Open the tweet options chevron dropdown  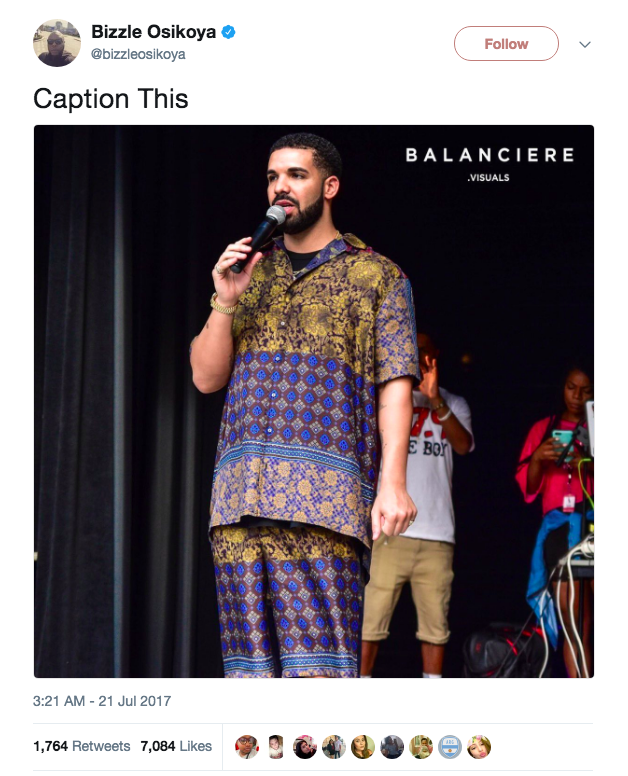click(x=584, y=45)
